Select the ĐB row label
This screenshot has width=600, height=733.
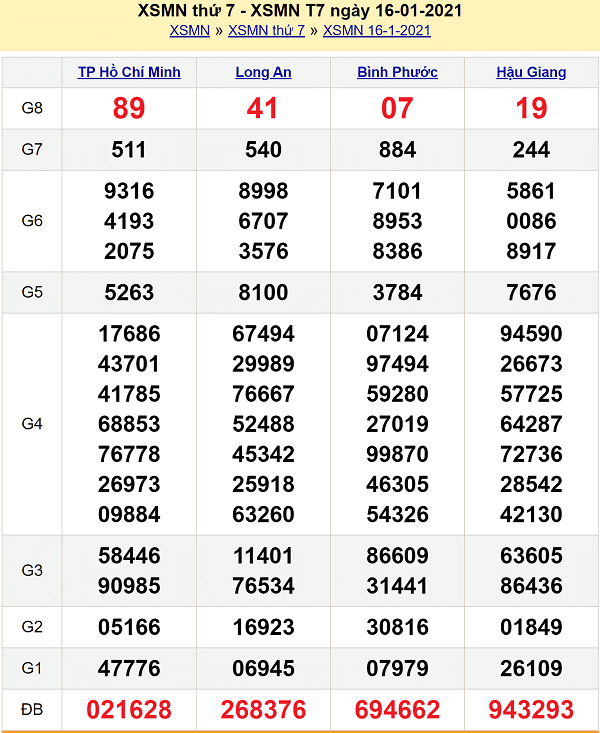click(x=32, y=710)
